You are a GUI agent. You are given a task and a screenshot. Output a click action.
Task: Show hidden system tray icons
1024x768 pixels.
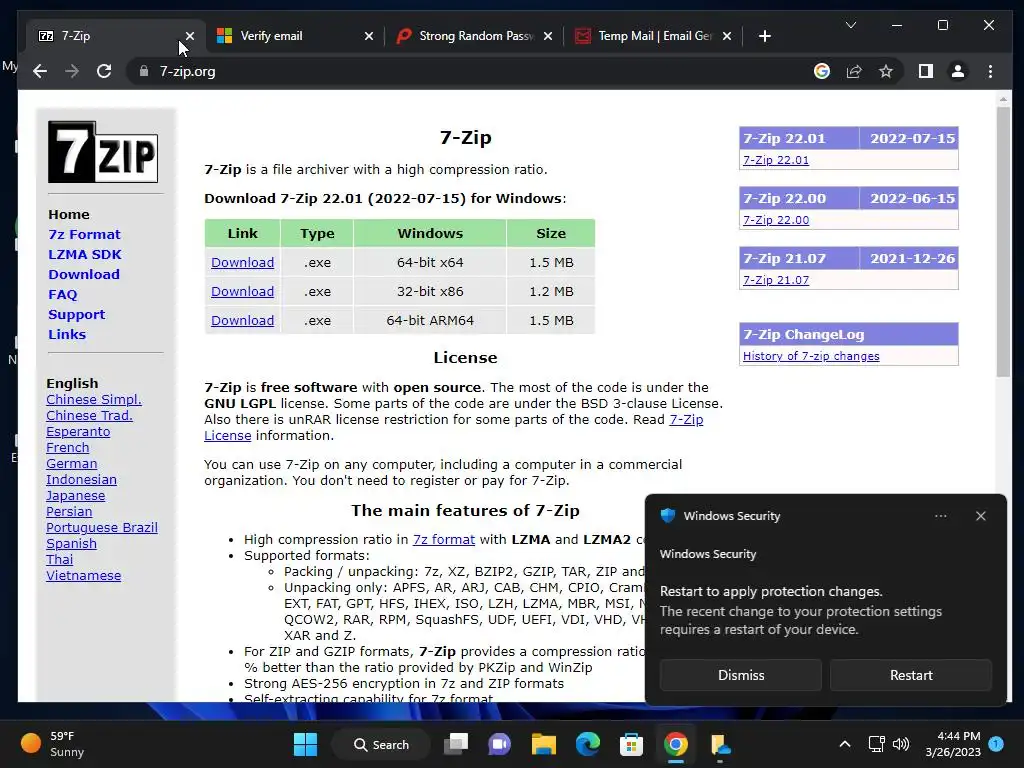point(844,744)
